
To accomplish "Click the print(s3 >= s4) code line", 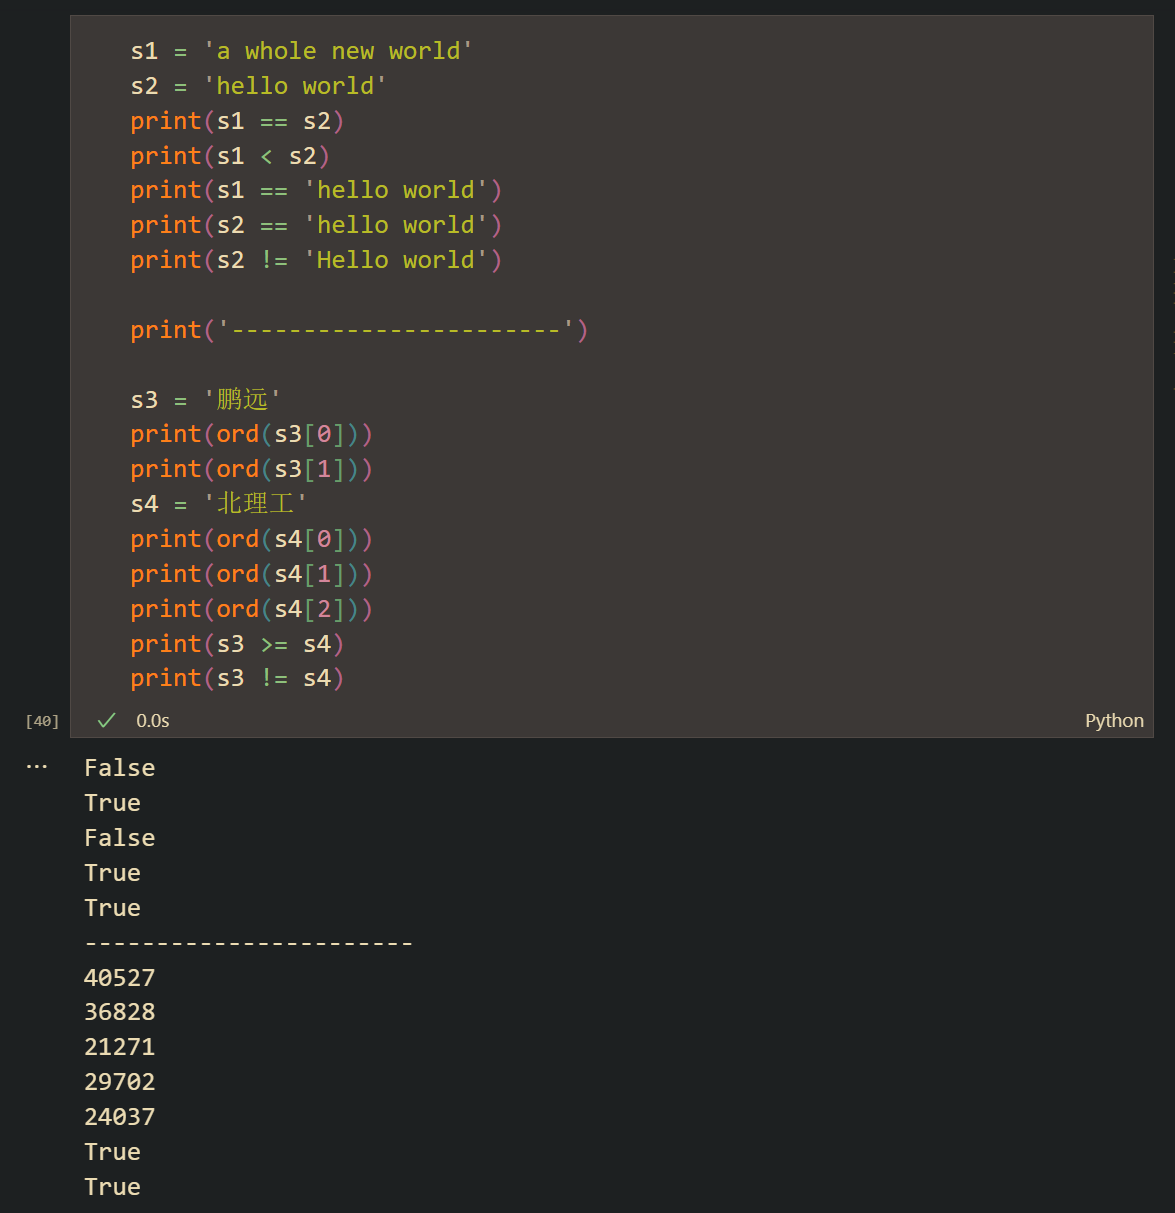I will [236, 644].
